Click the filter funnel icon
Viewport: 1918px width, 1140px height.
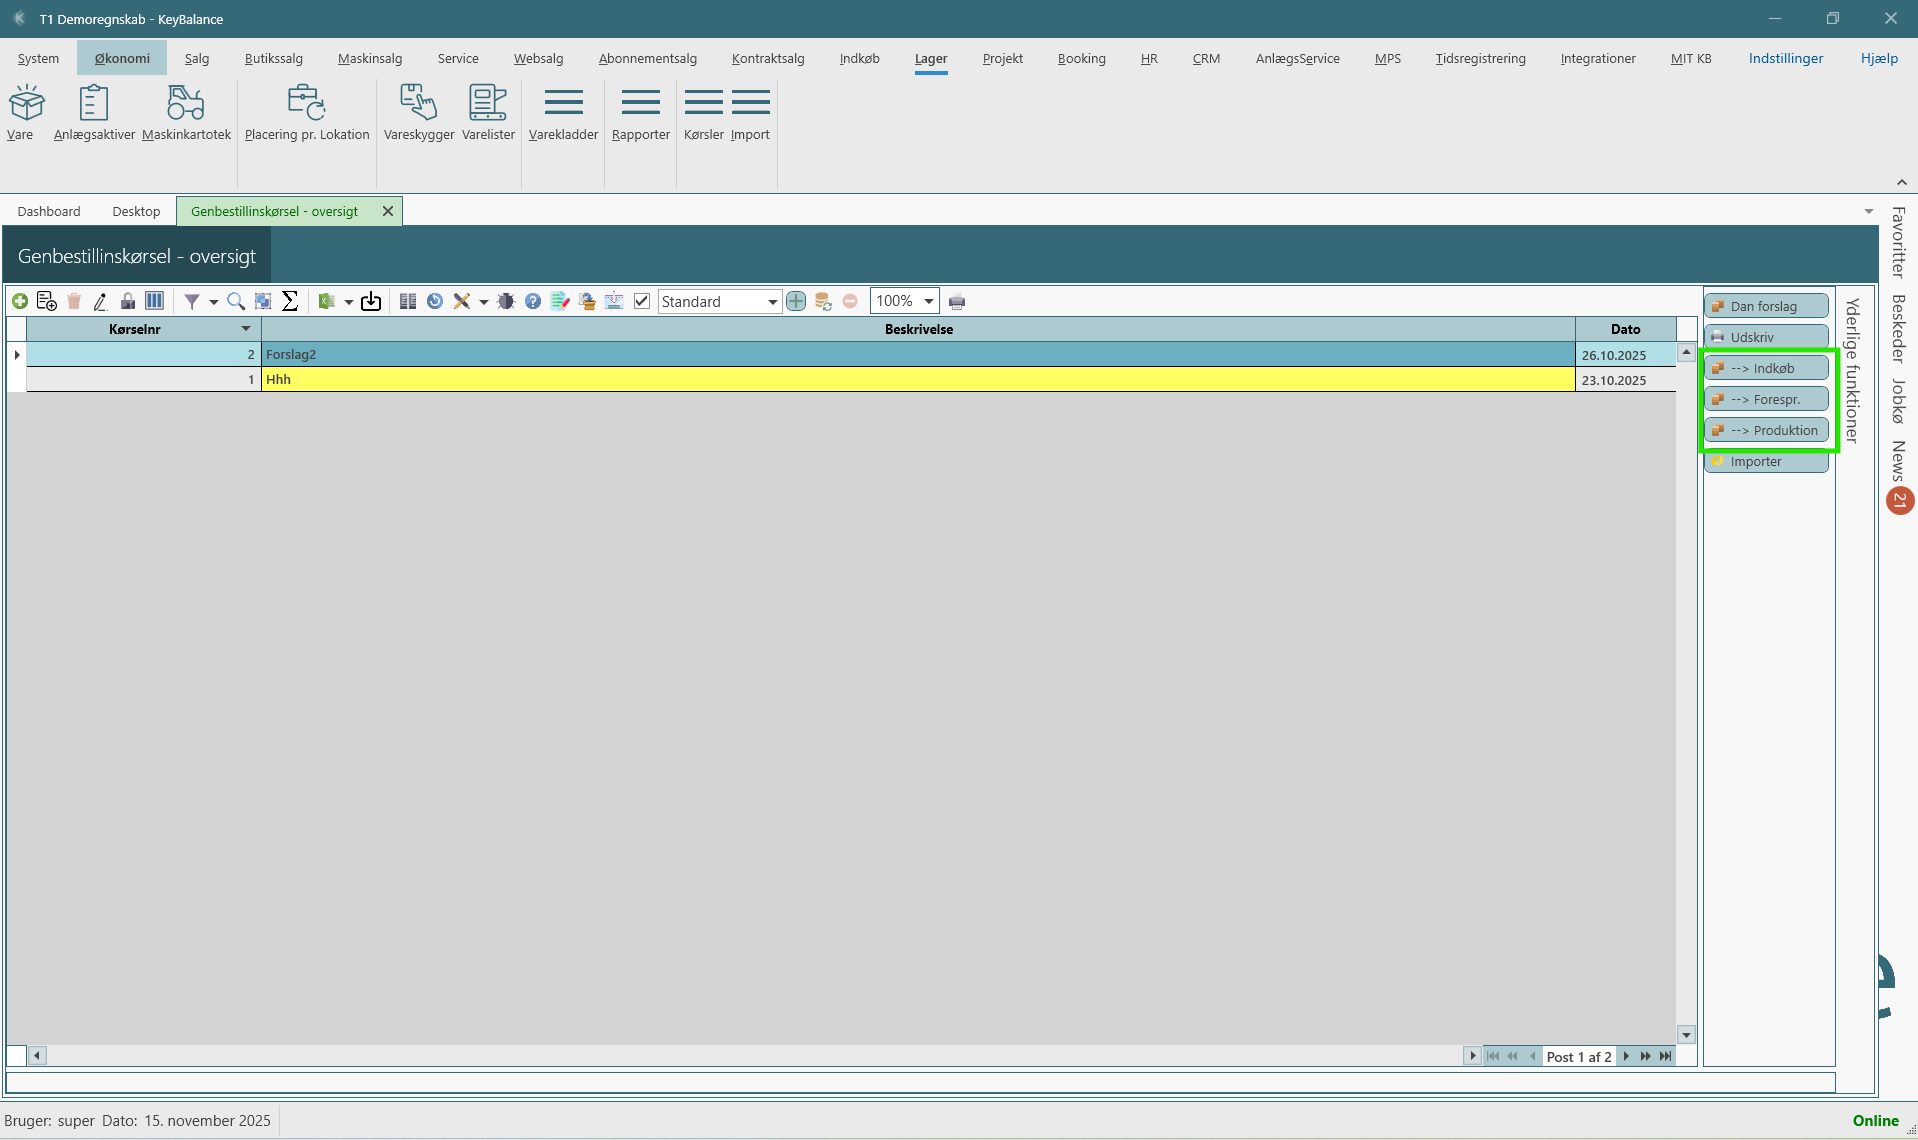point(192,301)
